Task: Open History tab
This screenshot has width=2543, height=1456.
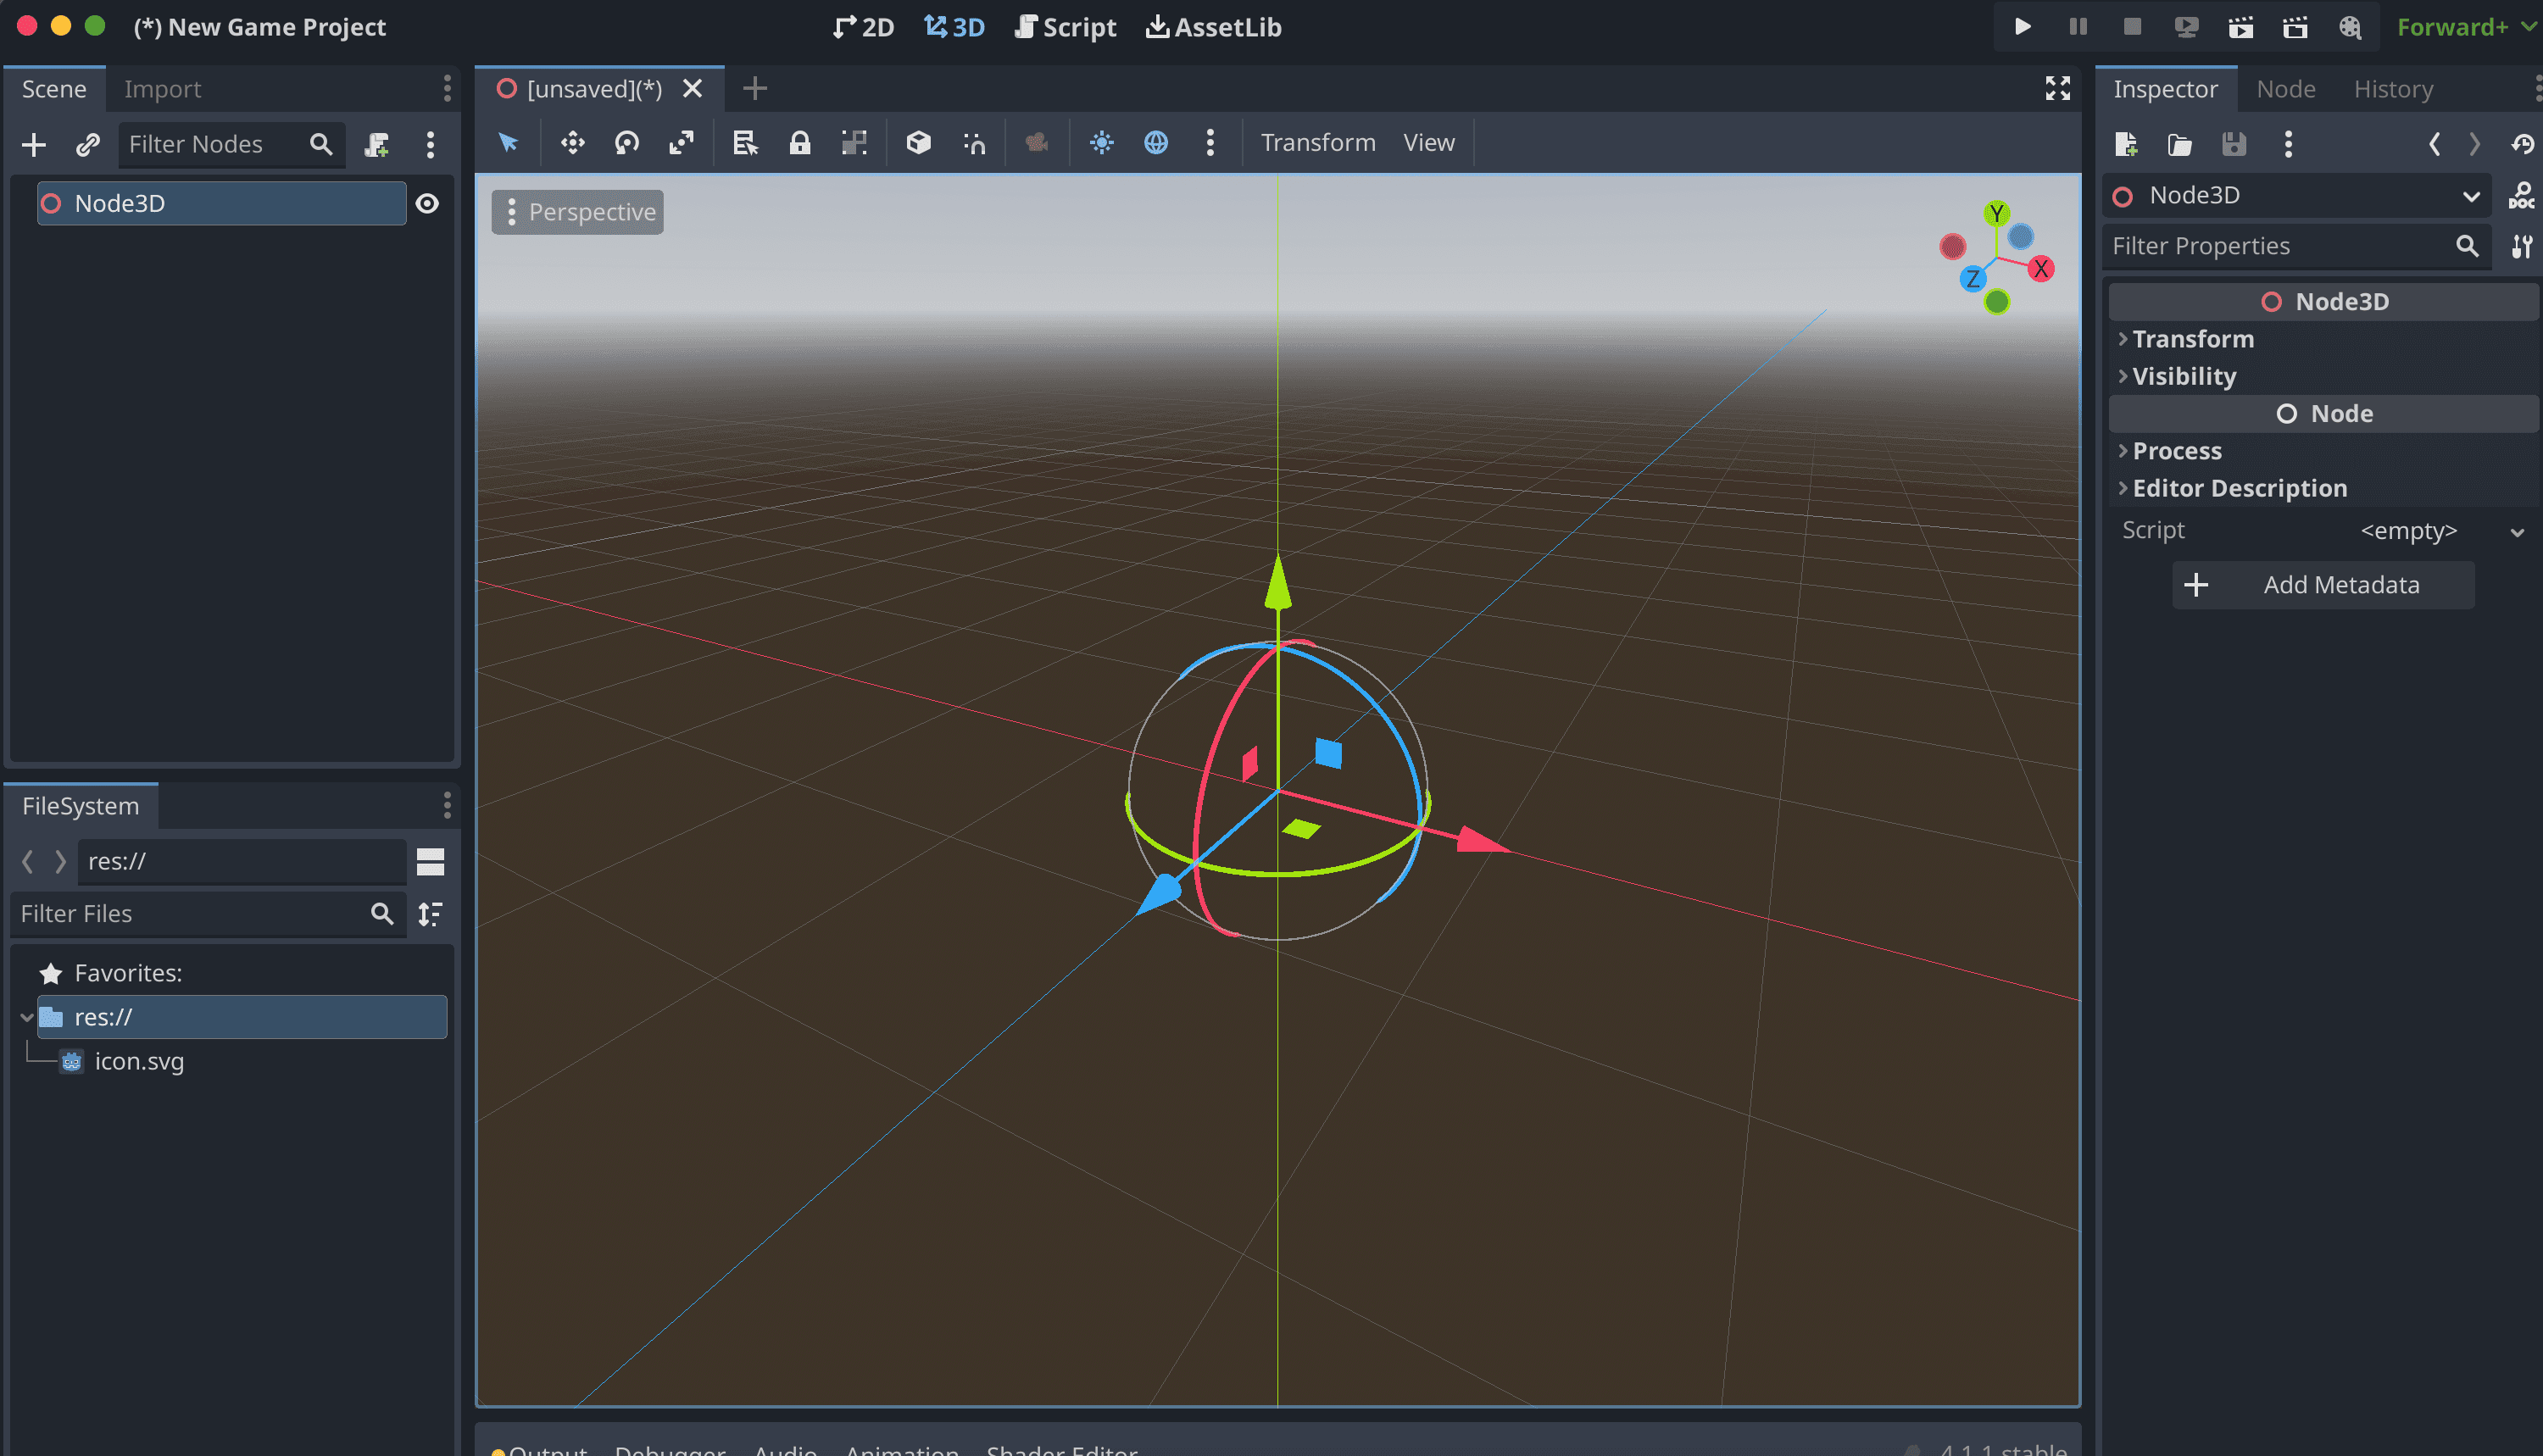Action: coord(2393,90)
